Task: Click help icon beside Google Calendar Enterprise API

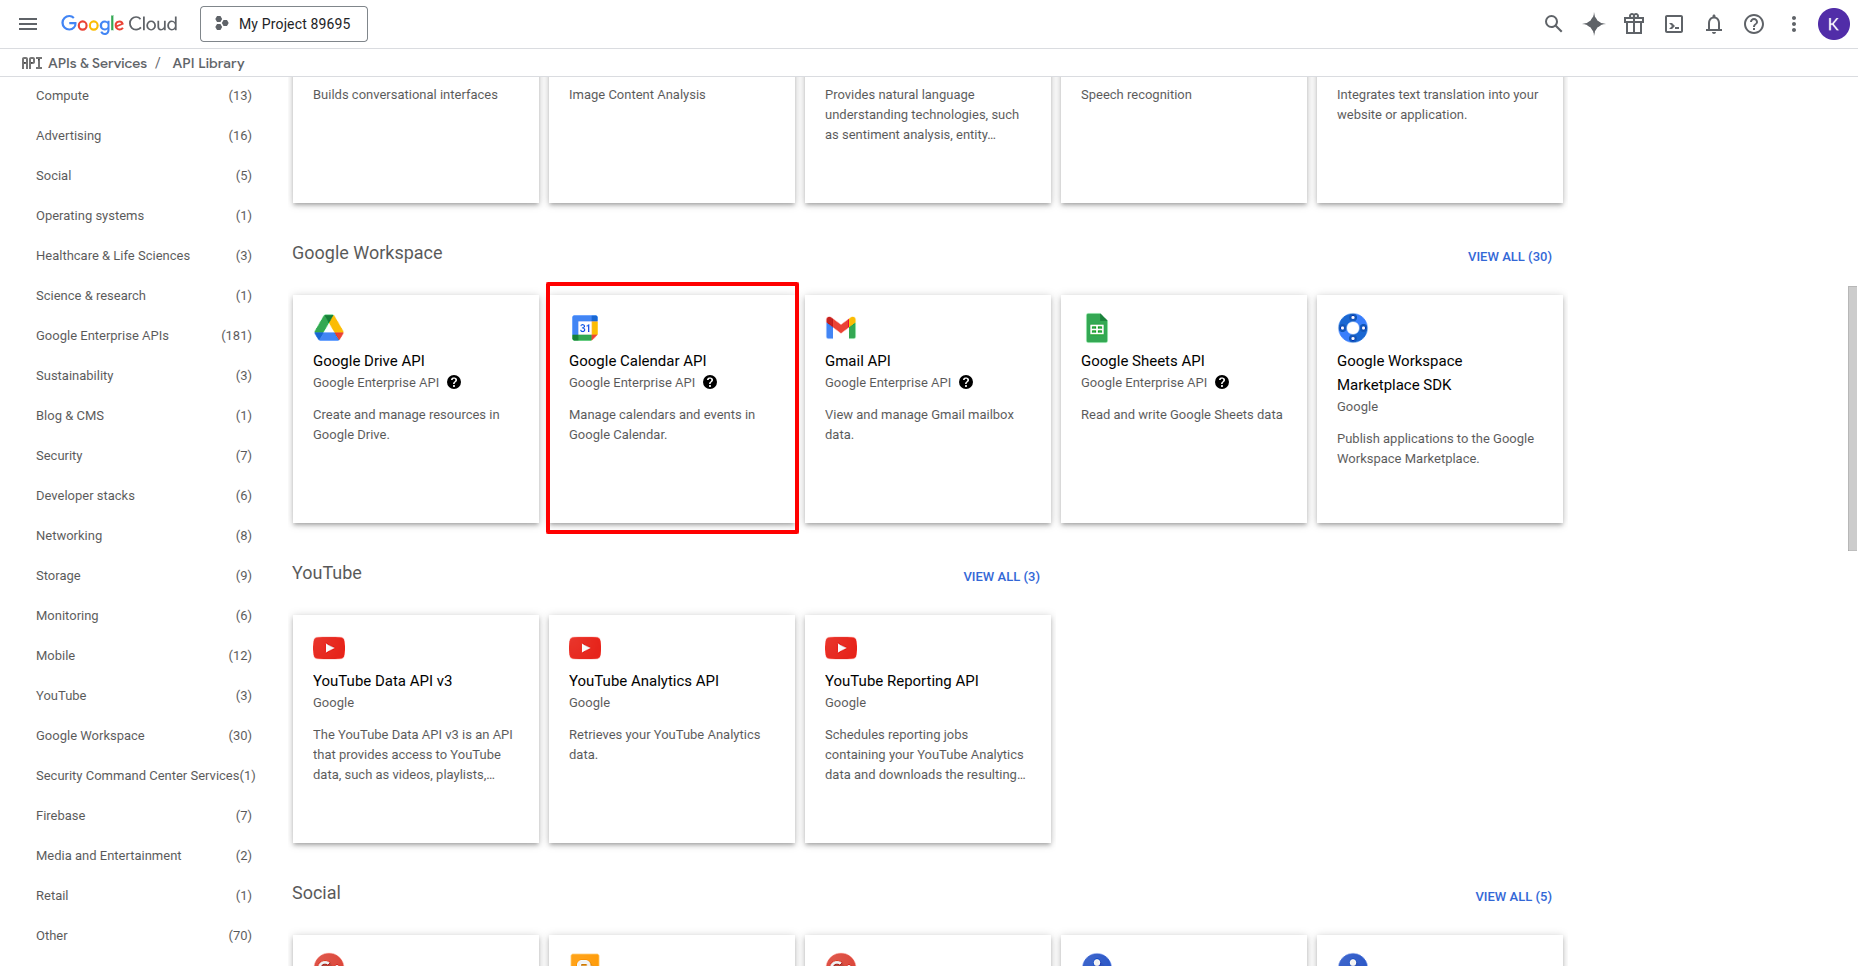Action: (x=710, y=382)
